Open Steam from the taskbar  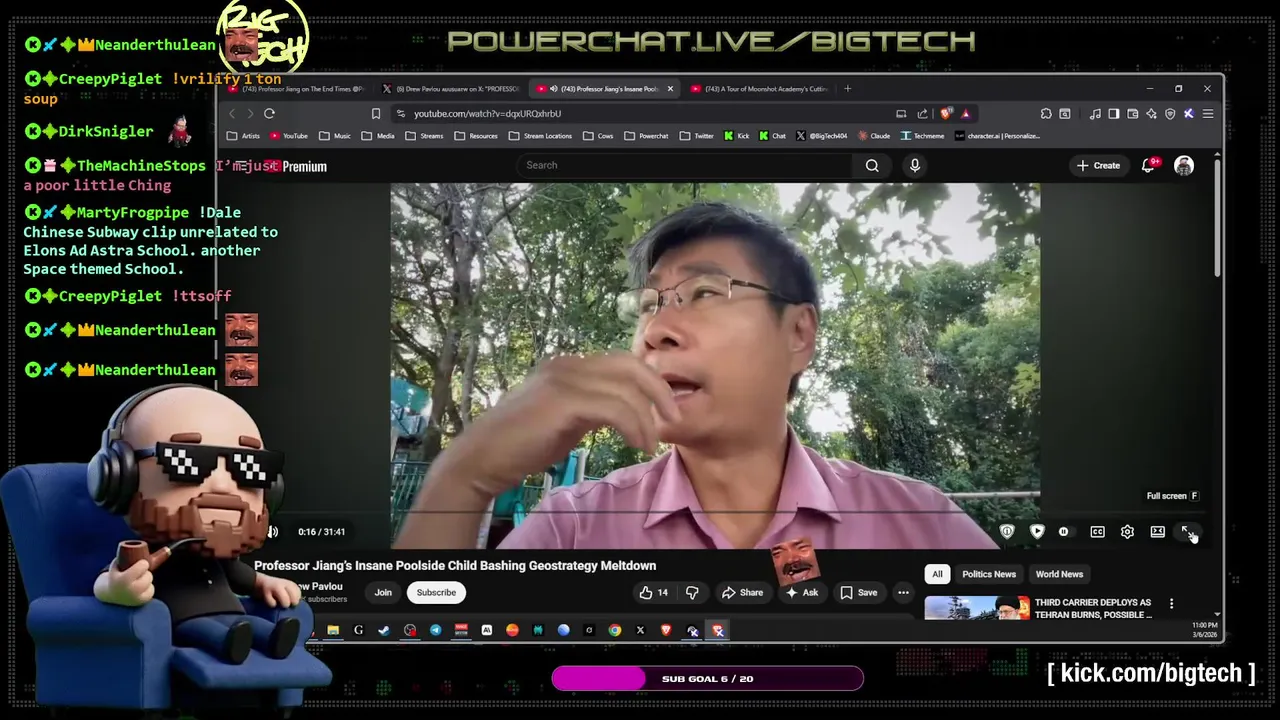[384, 630]
